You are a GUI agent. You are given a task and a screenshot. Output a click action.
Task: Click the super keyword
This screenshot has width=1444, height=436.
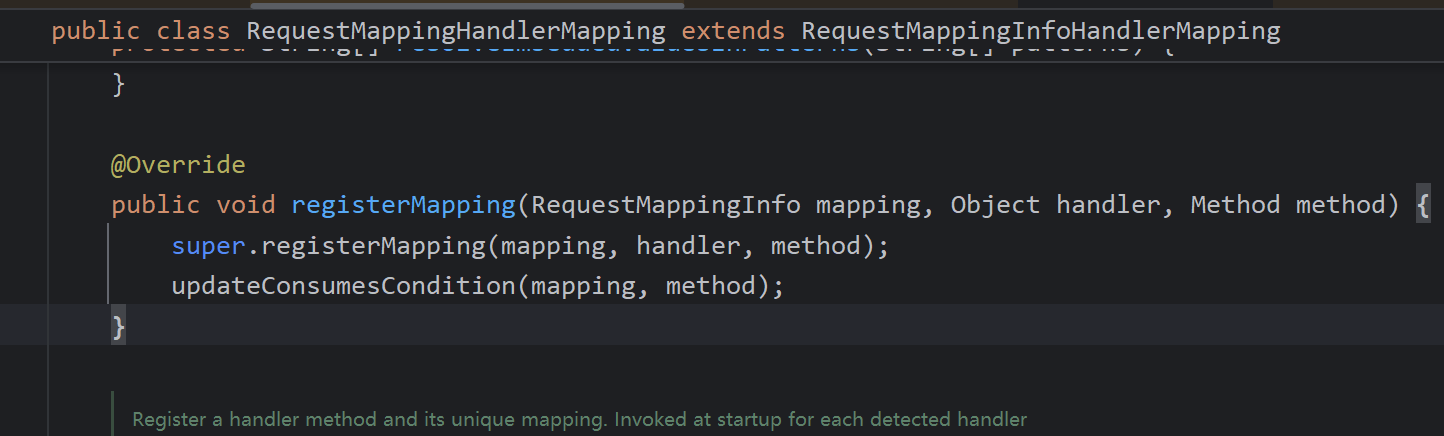pyautogui.click(x=208, y=245)
